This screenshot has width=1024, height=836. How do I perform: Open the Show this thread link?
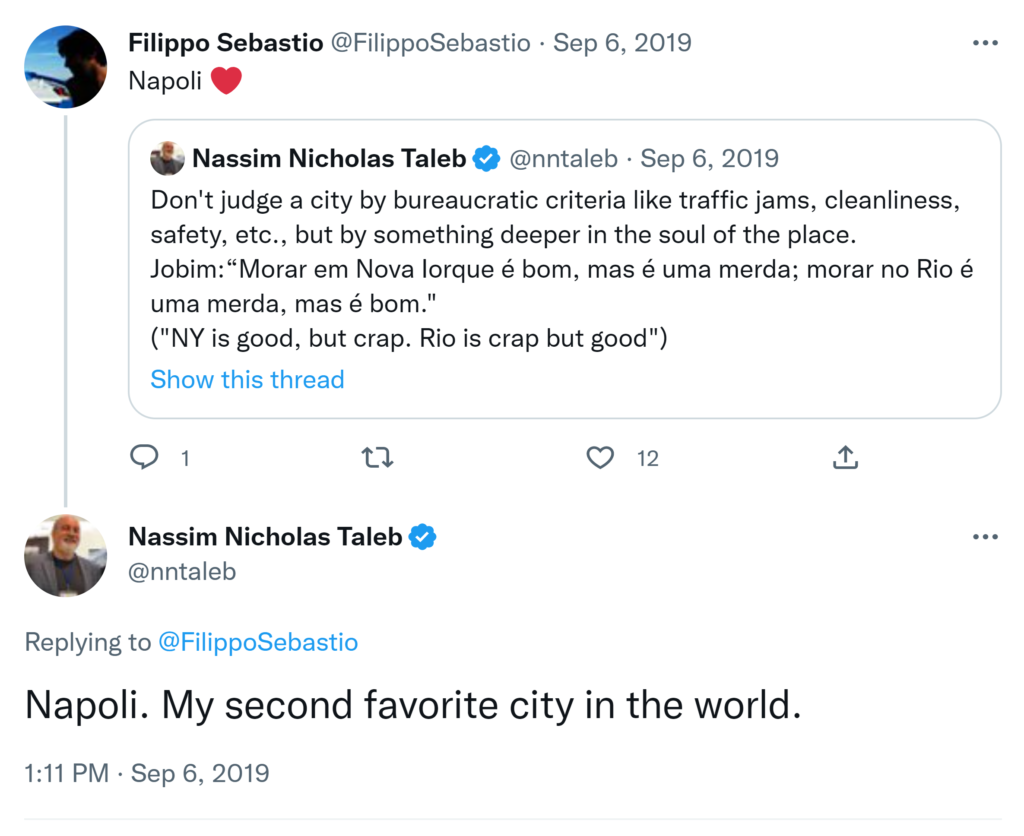(x=247, y=380)
